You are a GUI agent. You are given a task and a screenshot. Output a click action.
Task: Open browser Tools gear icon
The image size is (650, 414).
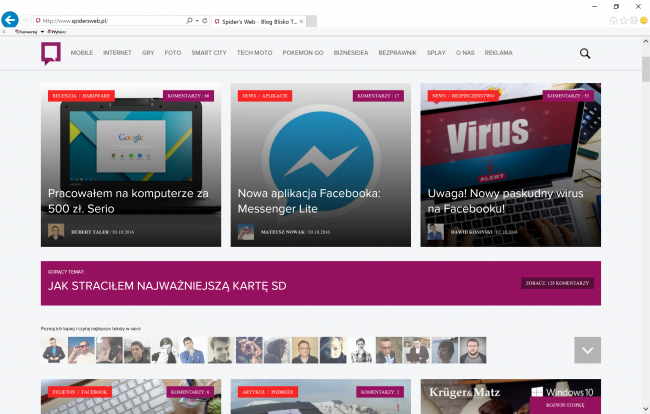[634, 20]
